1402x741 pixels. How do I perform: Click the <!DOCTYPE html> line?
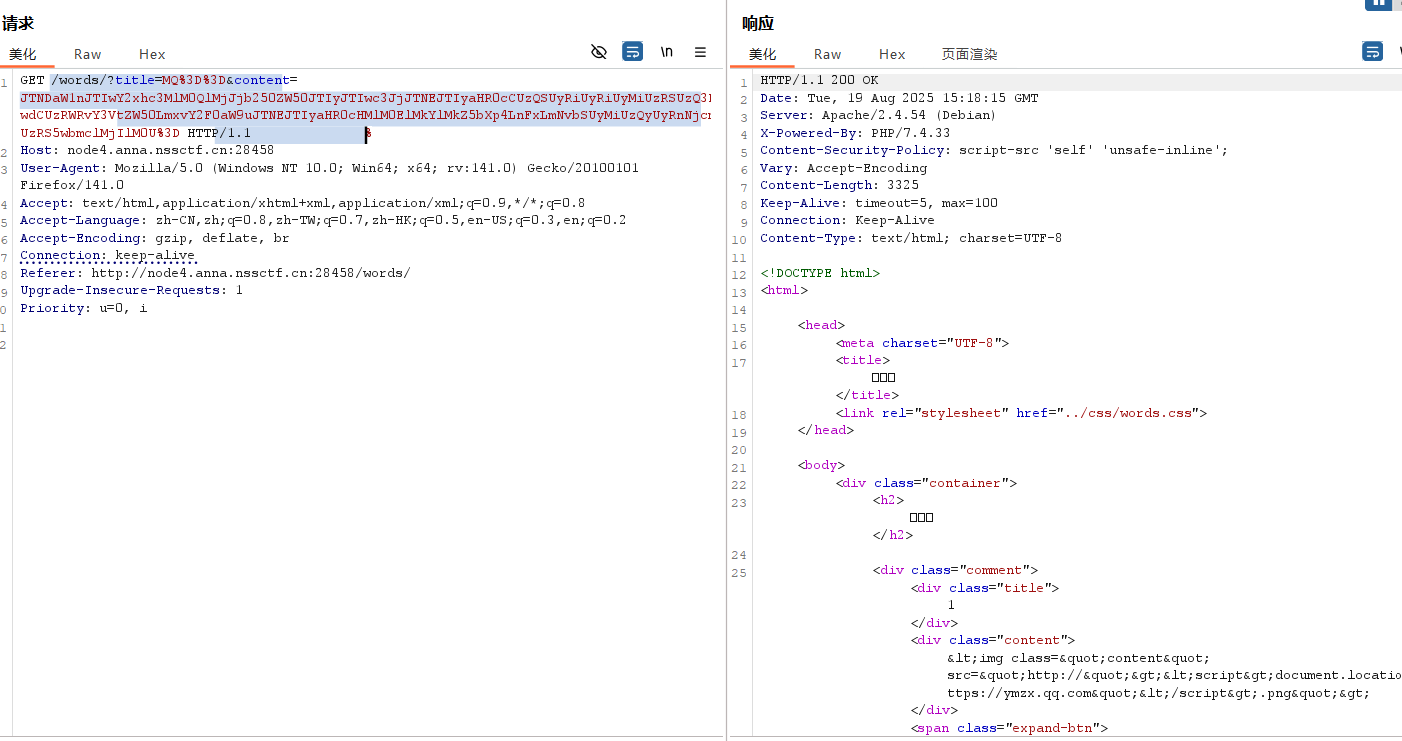pos(820,273)
